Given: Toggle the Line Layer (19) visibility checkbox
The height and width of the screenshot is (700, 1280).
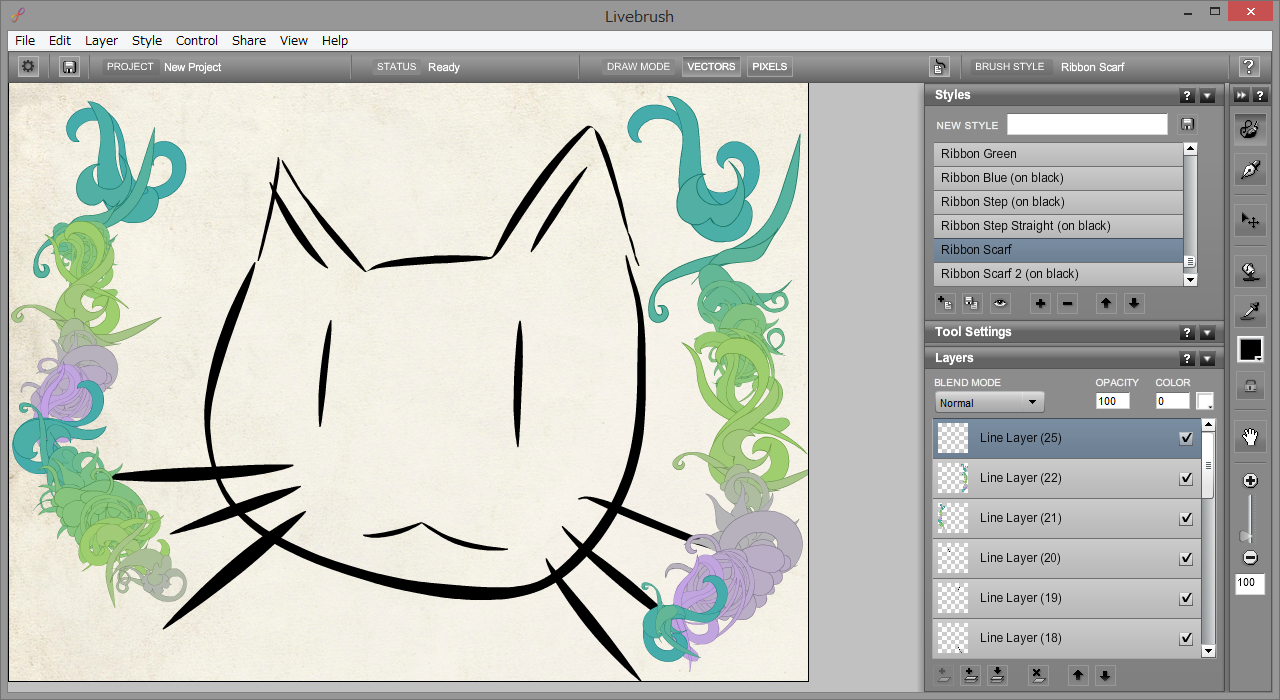Looking at the screenshot, I should 1186,598.
